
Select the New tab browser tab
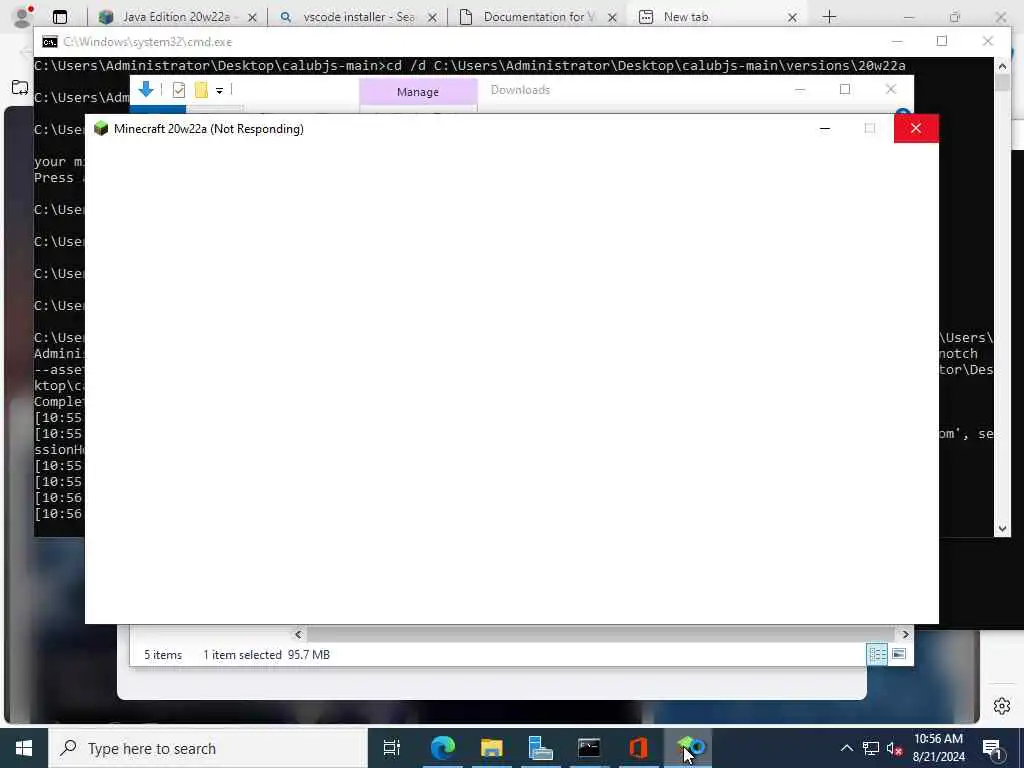click(686, 17)
